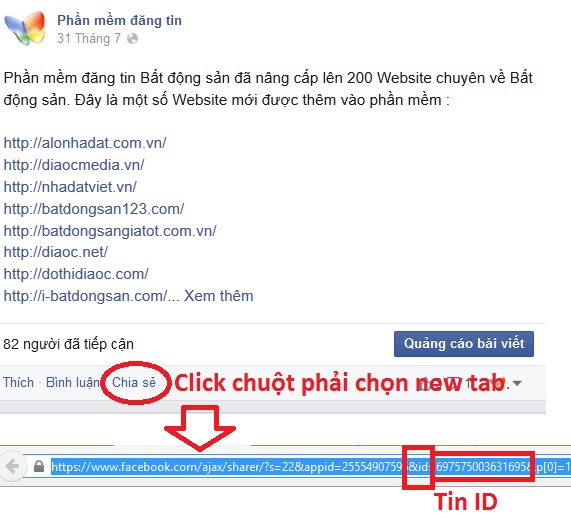571x519 pixels.
Task: Open the batdongsangiatot.com.vn link
Action: click(110, 231)
